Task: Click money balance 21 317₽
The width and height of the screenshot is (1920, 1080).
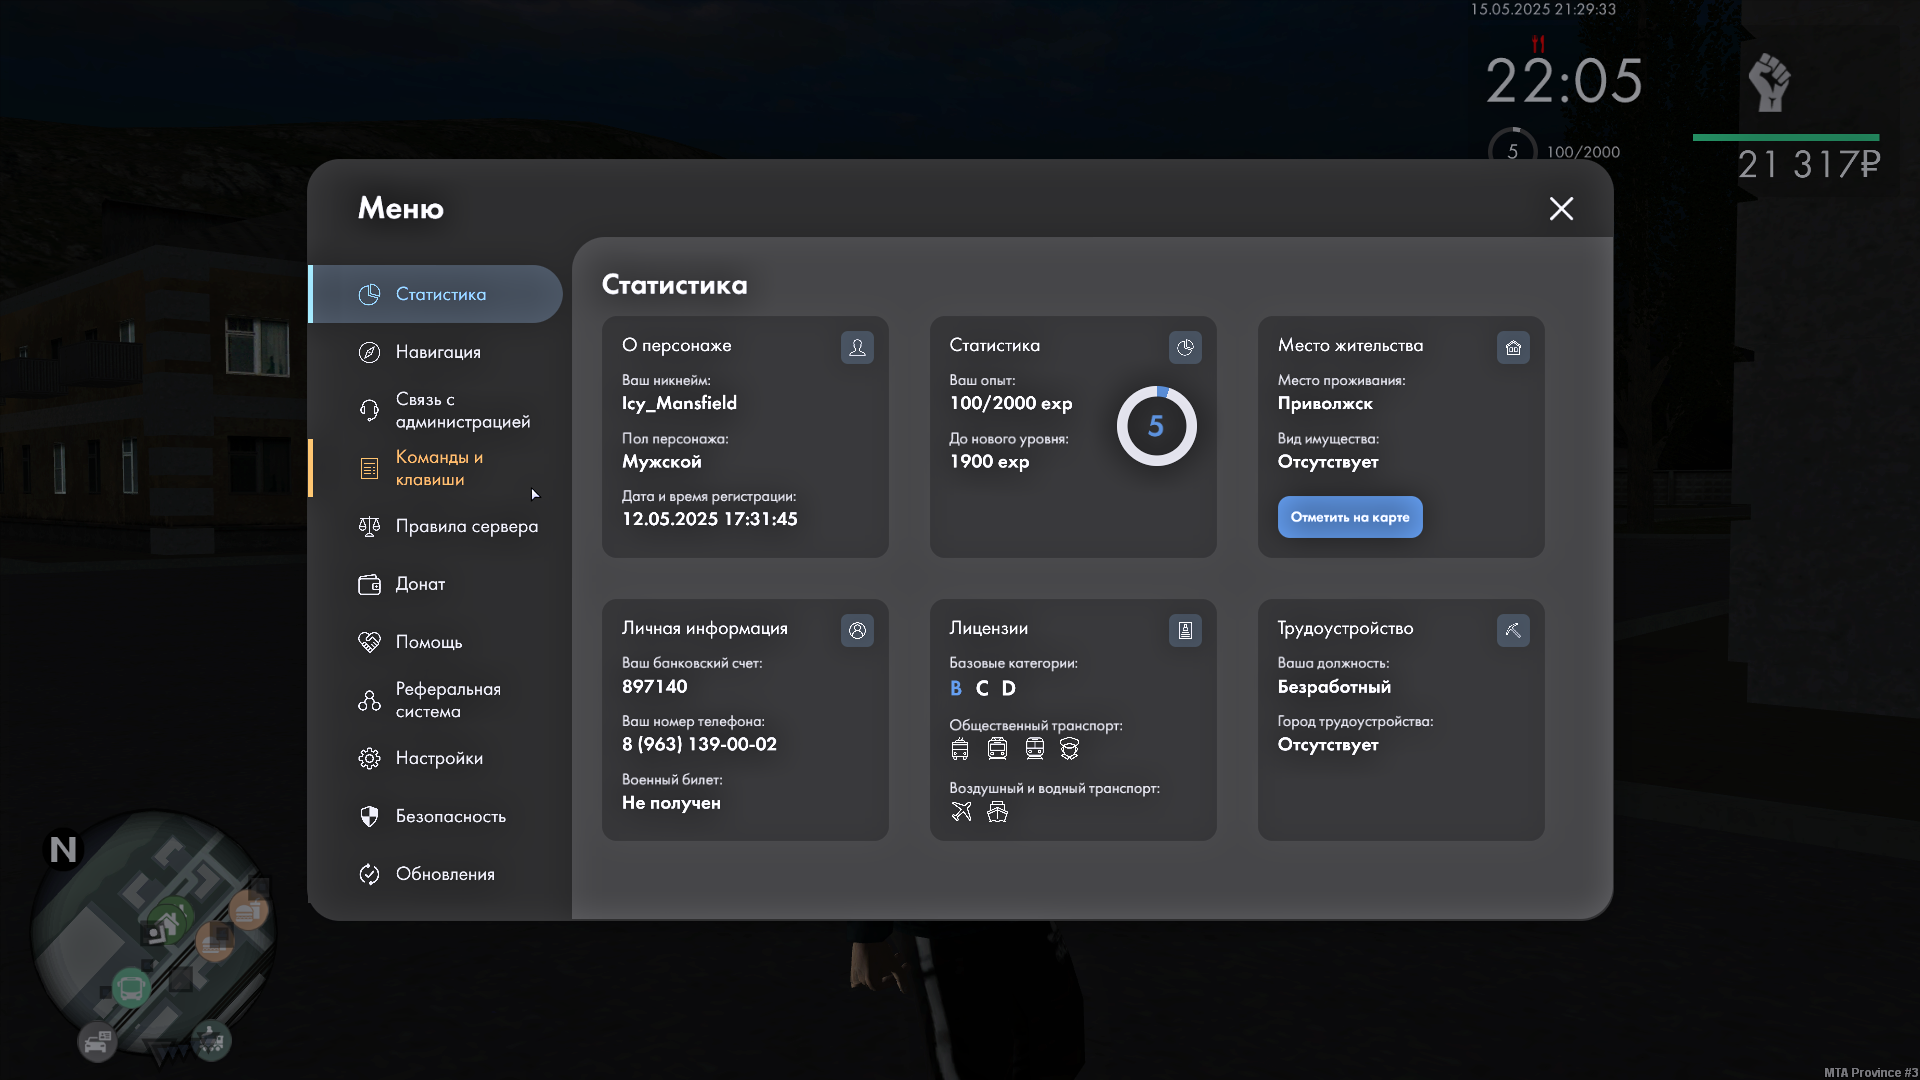Action: (x=1808, y=164)
